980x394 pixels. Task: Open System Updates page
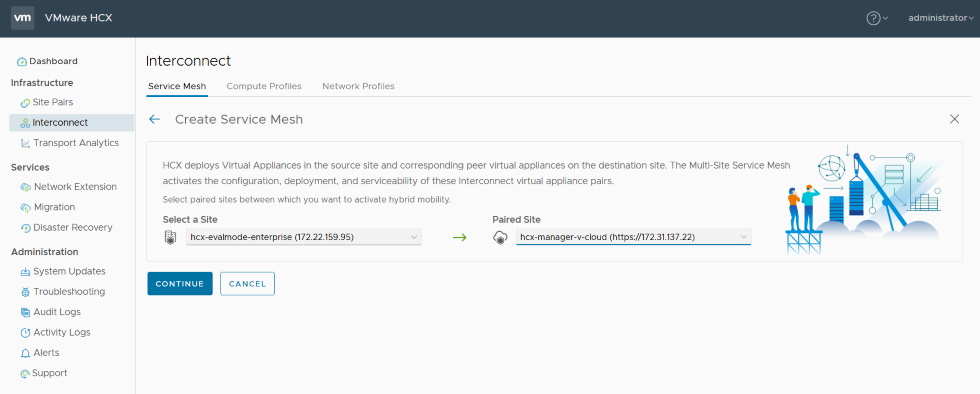69,271
